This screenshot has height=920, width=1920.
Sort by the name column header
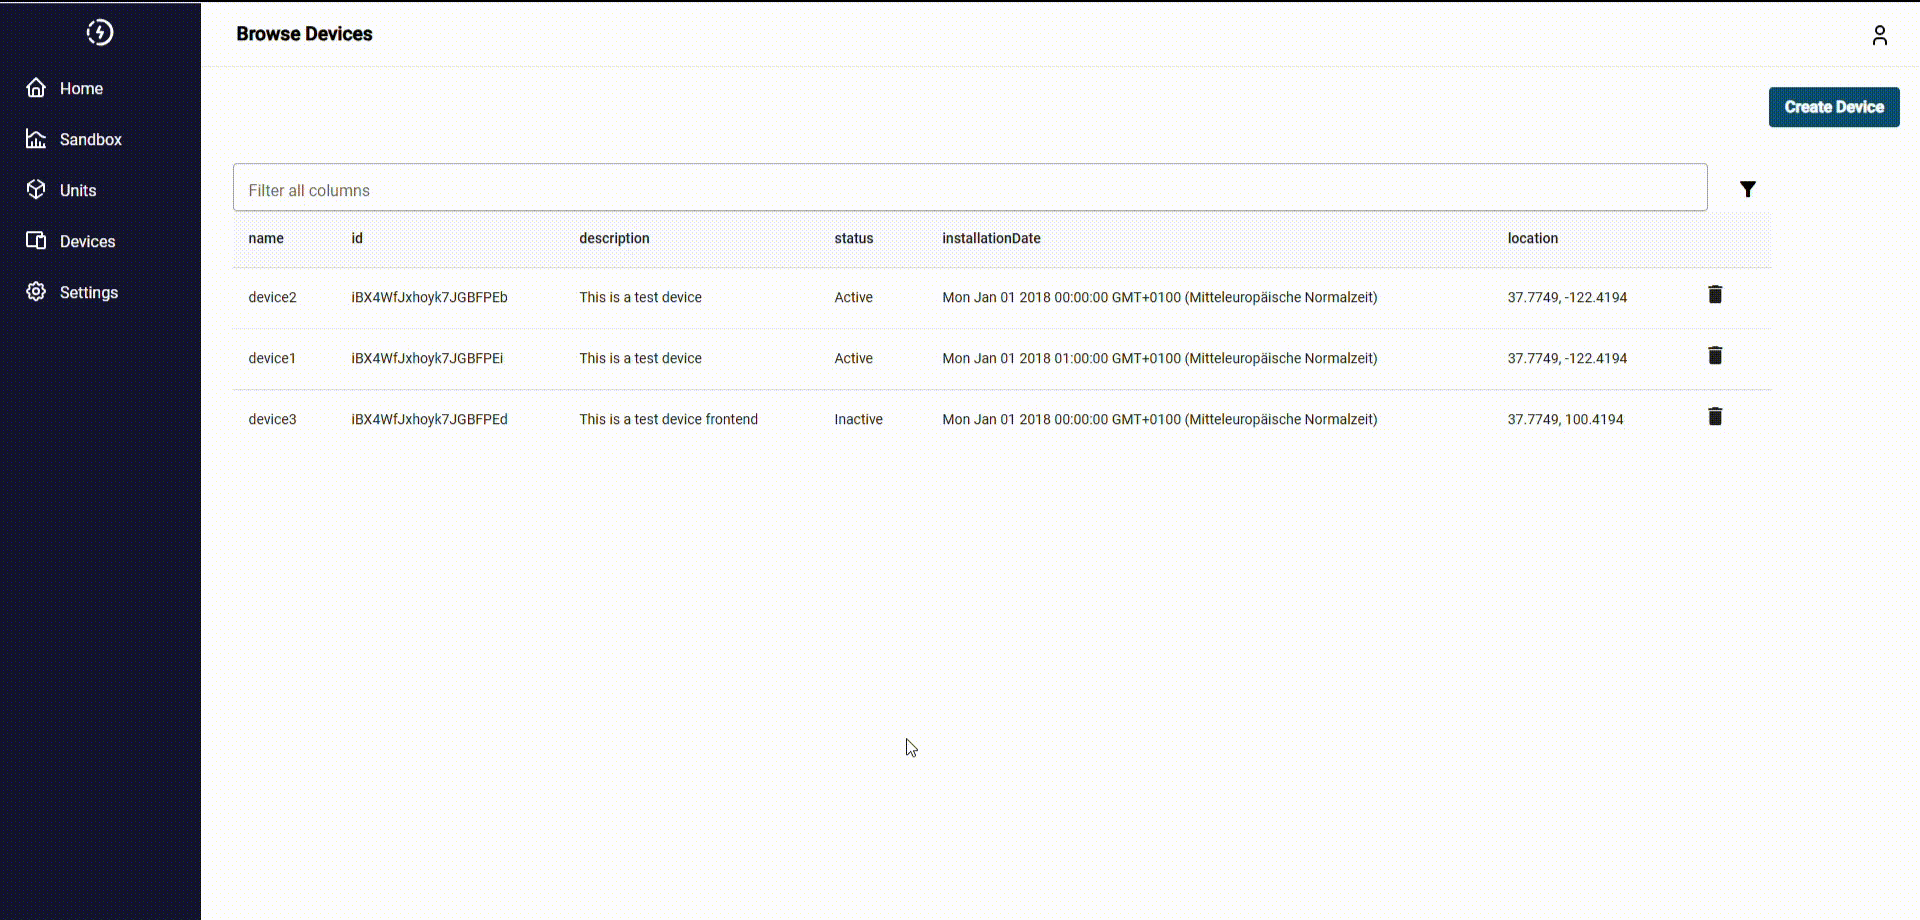point(266,238)
